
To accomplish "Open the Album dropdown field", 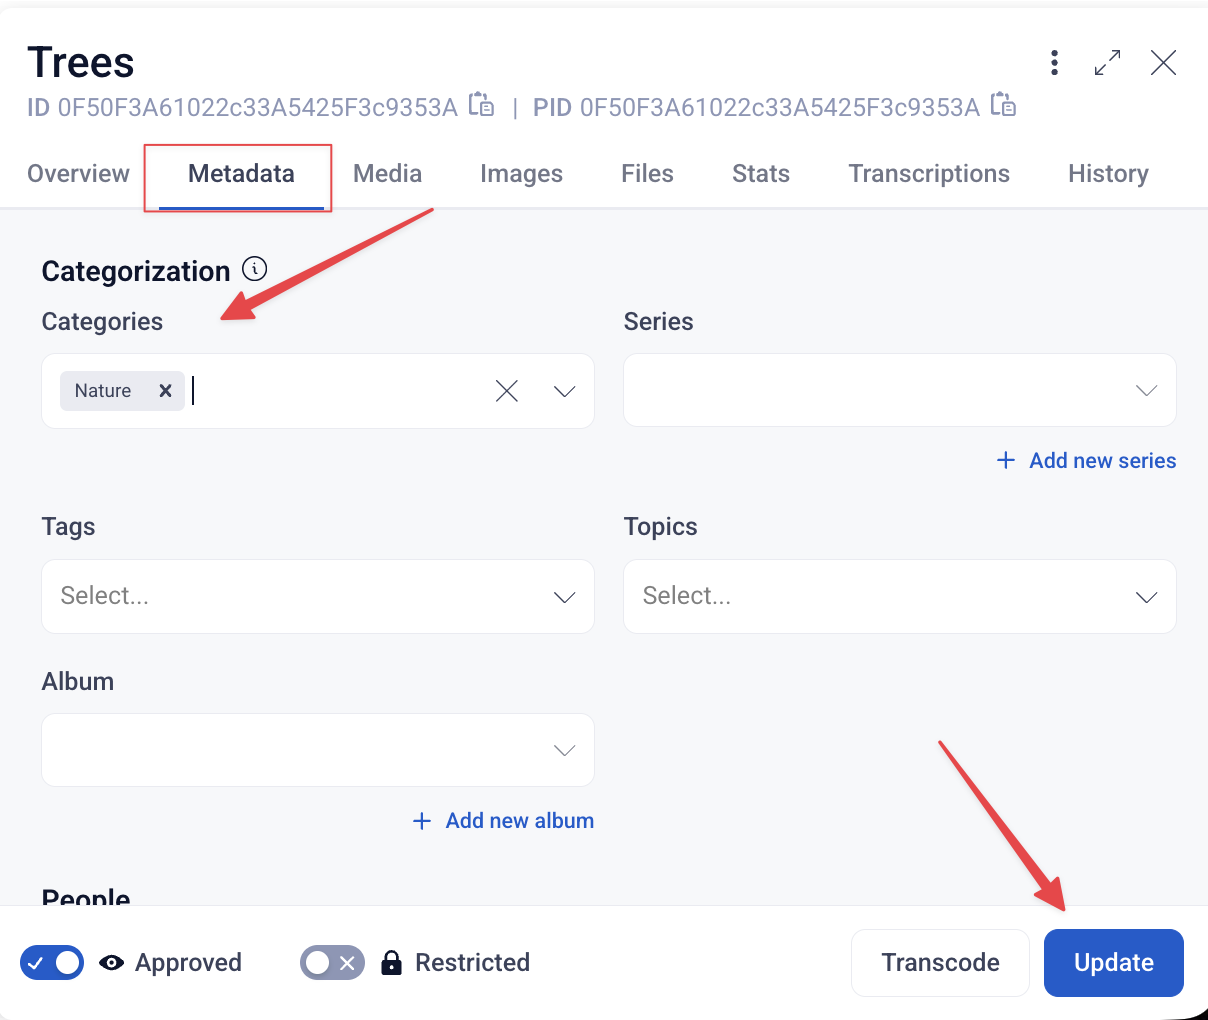I will coord(318,750).
